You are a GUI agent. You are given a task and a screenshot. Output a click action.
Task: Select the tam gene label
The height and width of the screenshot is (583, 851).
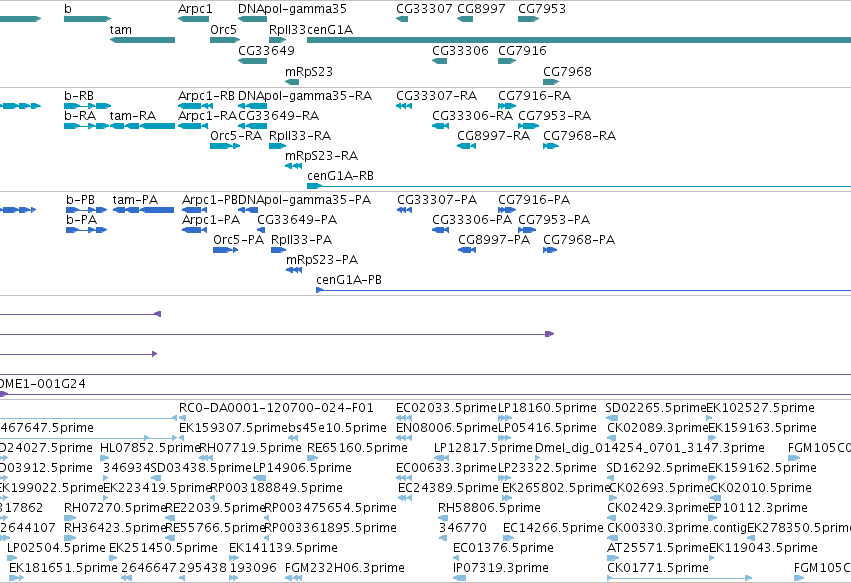(120, 30)
